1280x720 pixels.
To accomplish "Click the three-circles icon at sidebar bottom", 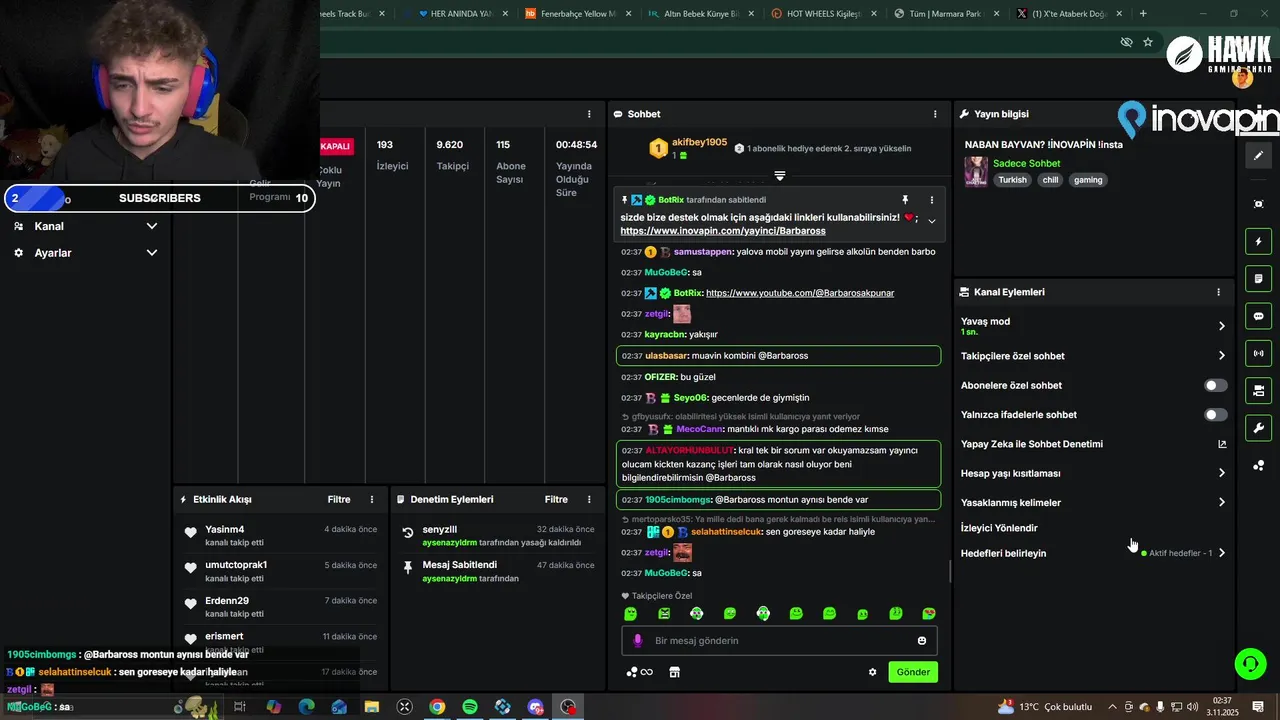I will [x=1258, y=466].
